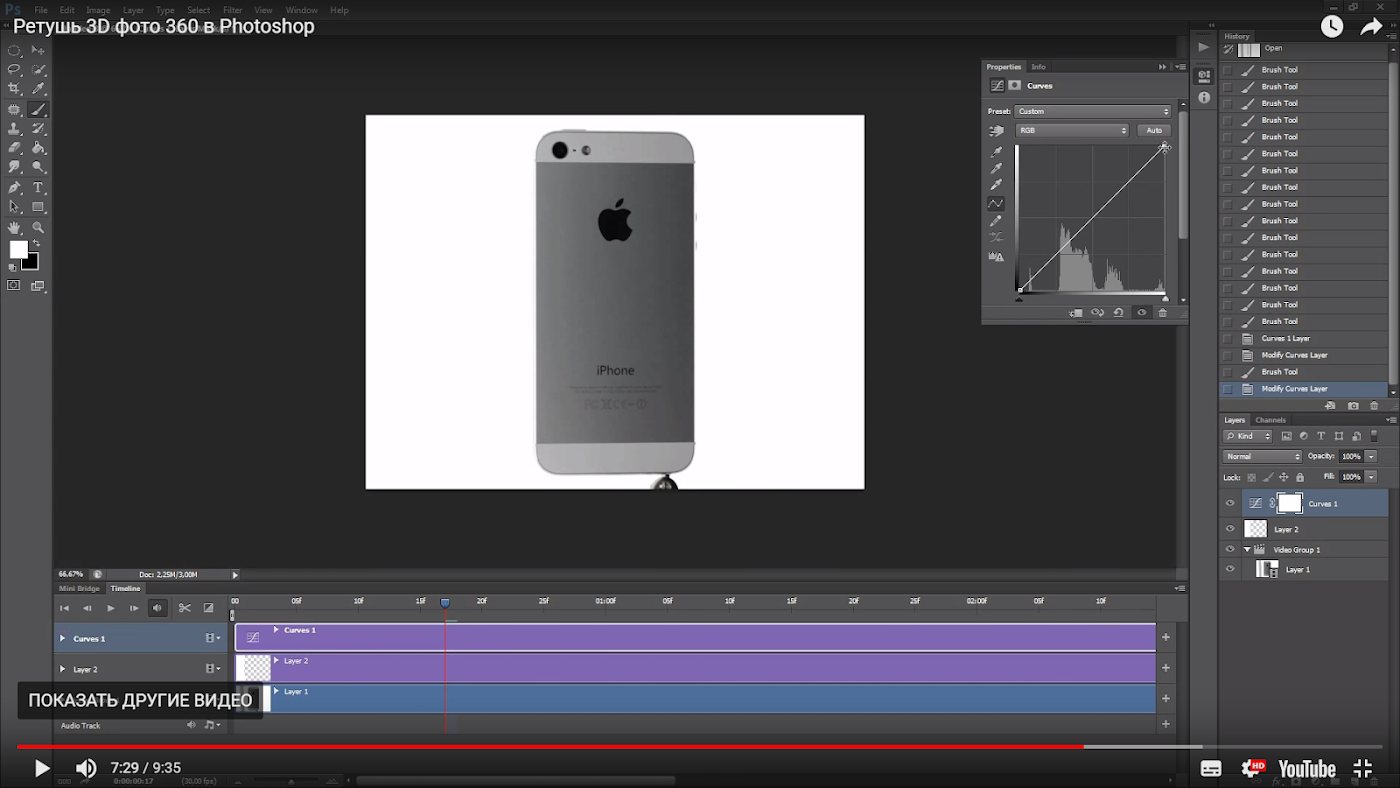The width and height of the screenshot is (1400, 788).
Task: Reset Curves adjustment to defaults
Action: tap(1119, 313)
